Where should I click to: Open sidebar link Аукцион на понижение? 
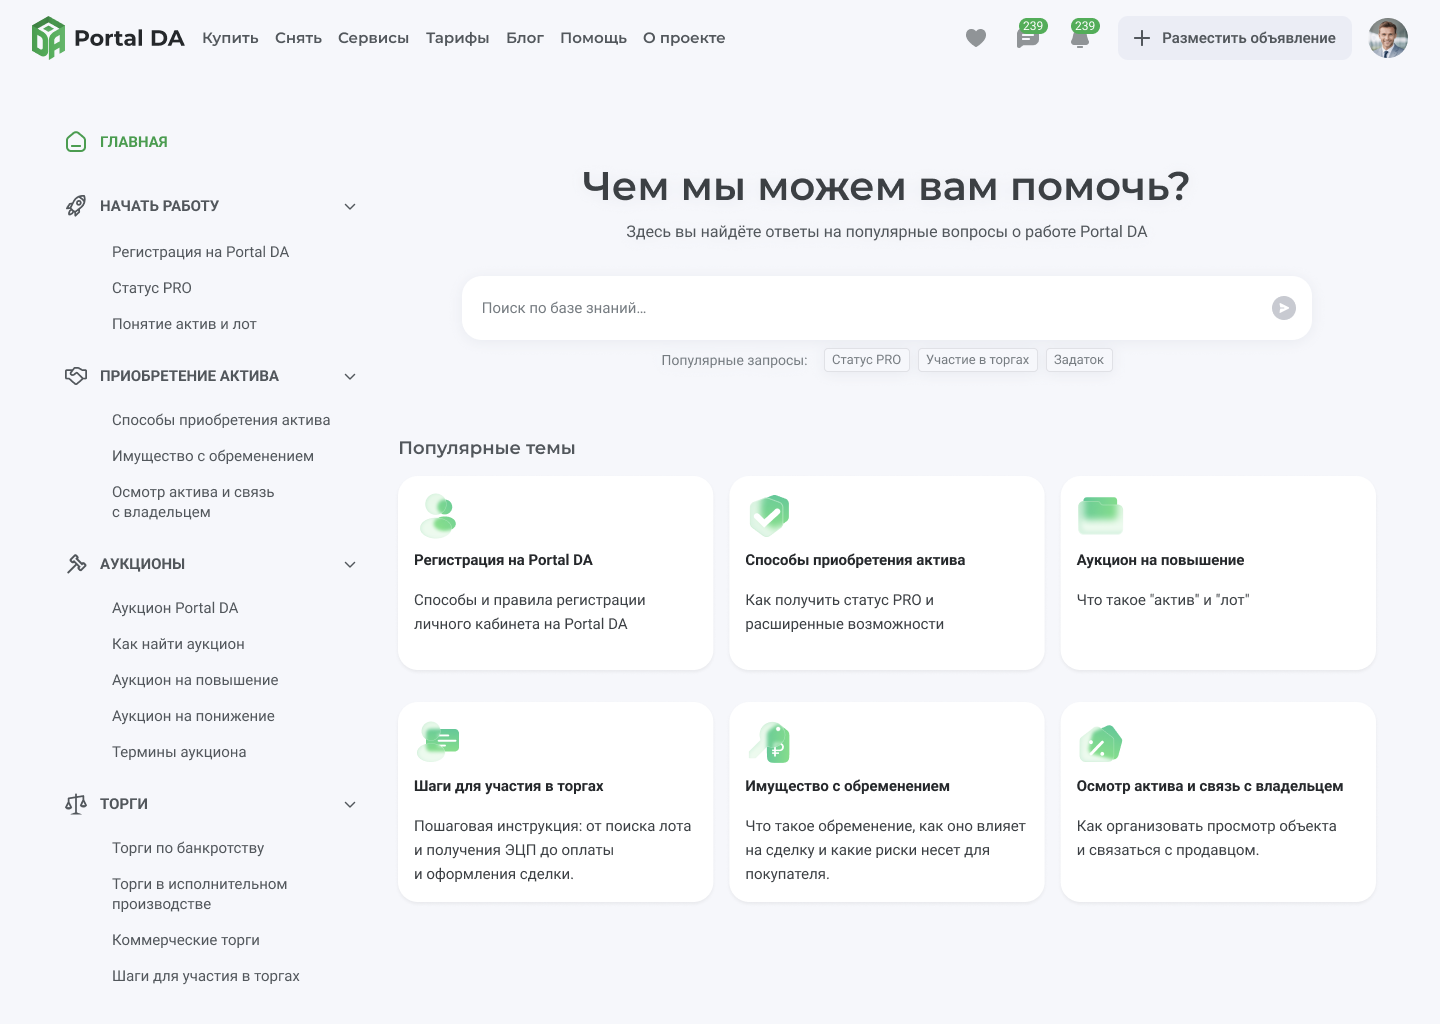click(x=193, y=716)
